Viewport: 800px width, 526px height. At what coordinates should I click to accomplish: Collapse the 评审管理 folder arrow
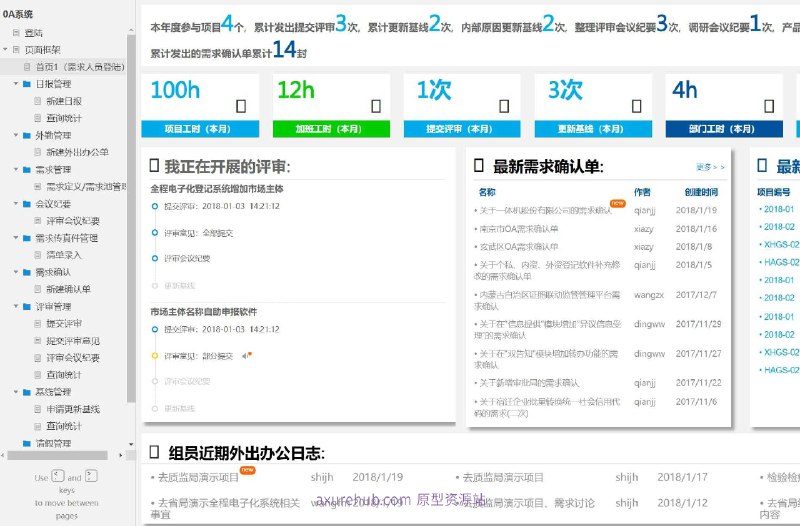pos(16,306)
